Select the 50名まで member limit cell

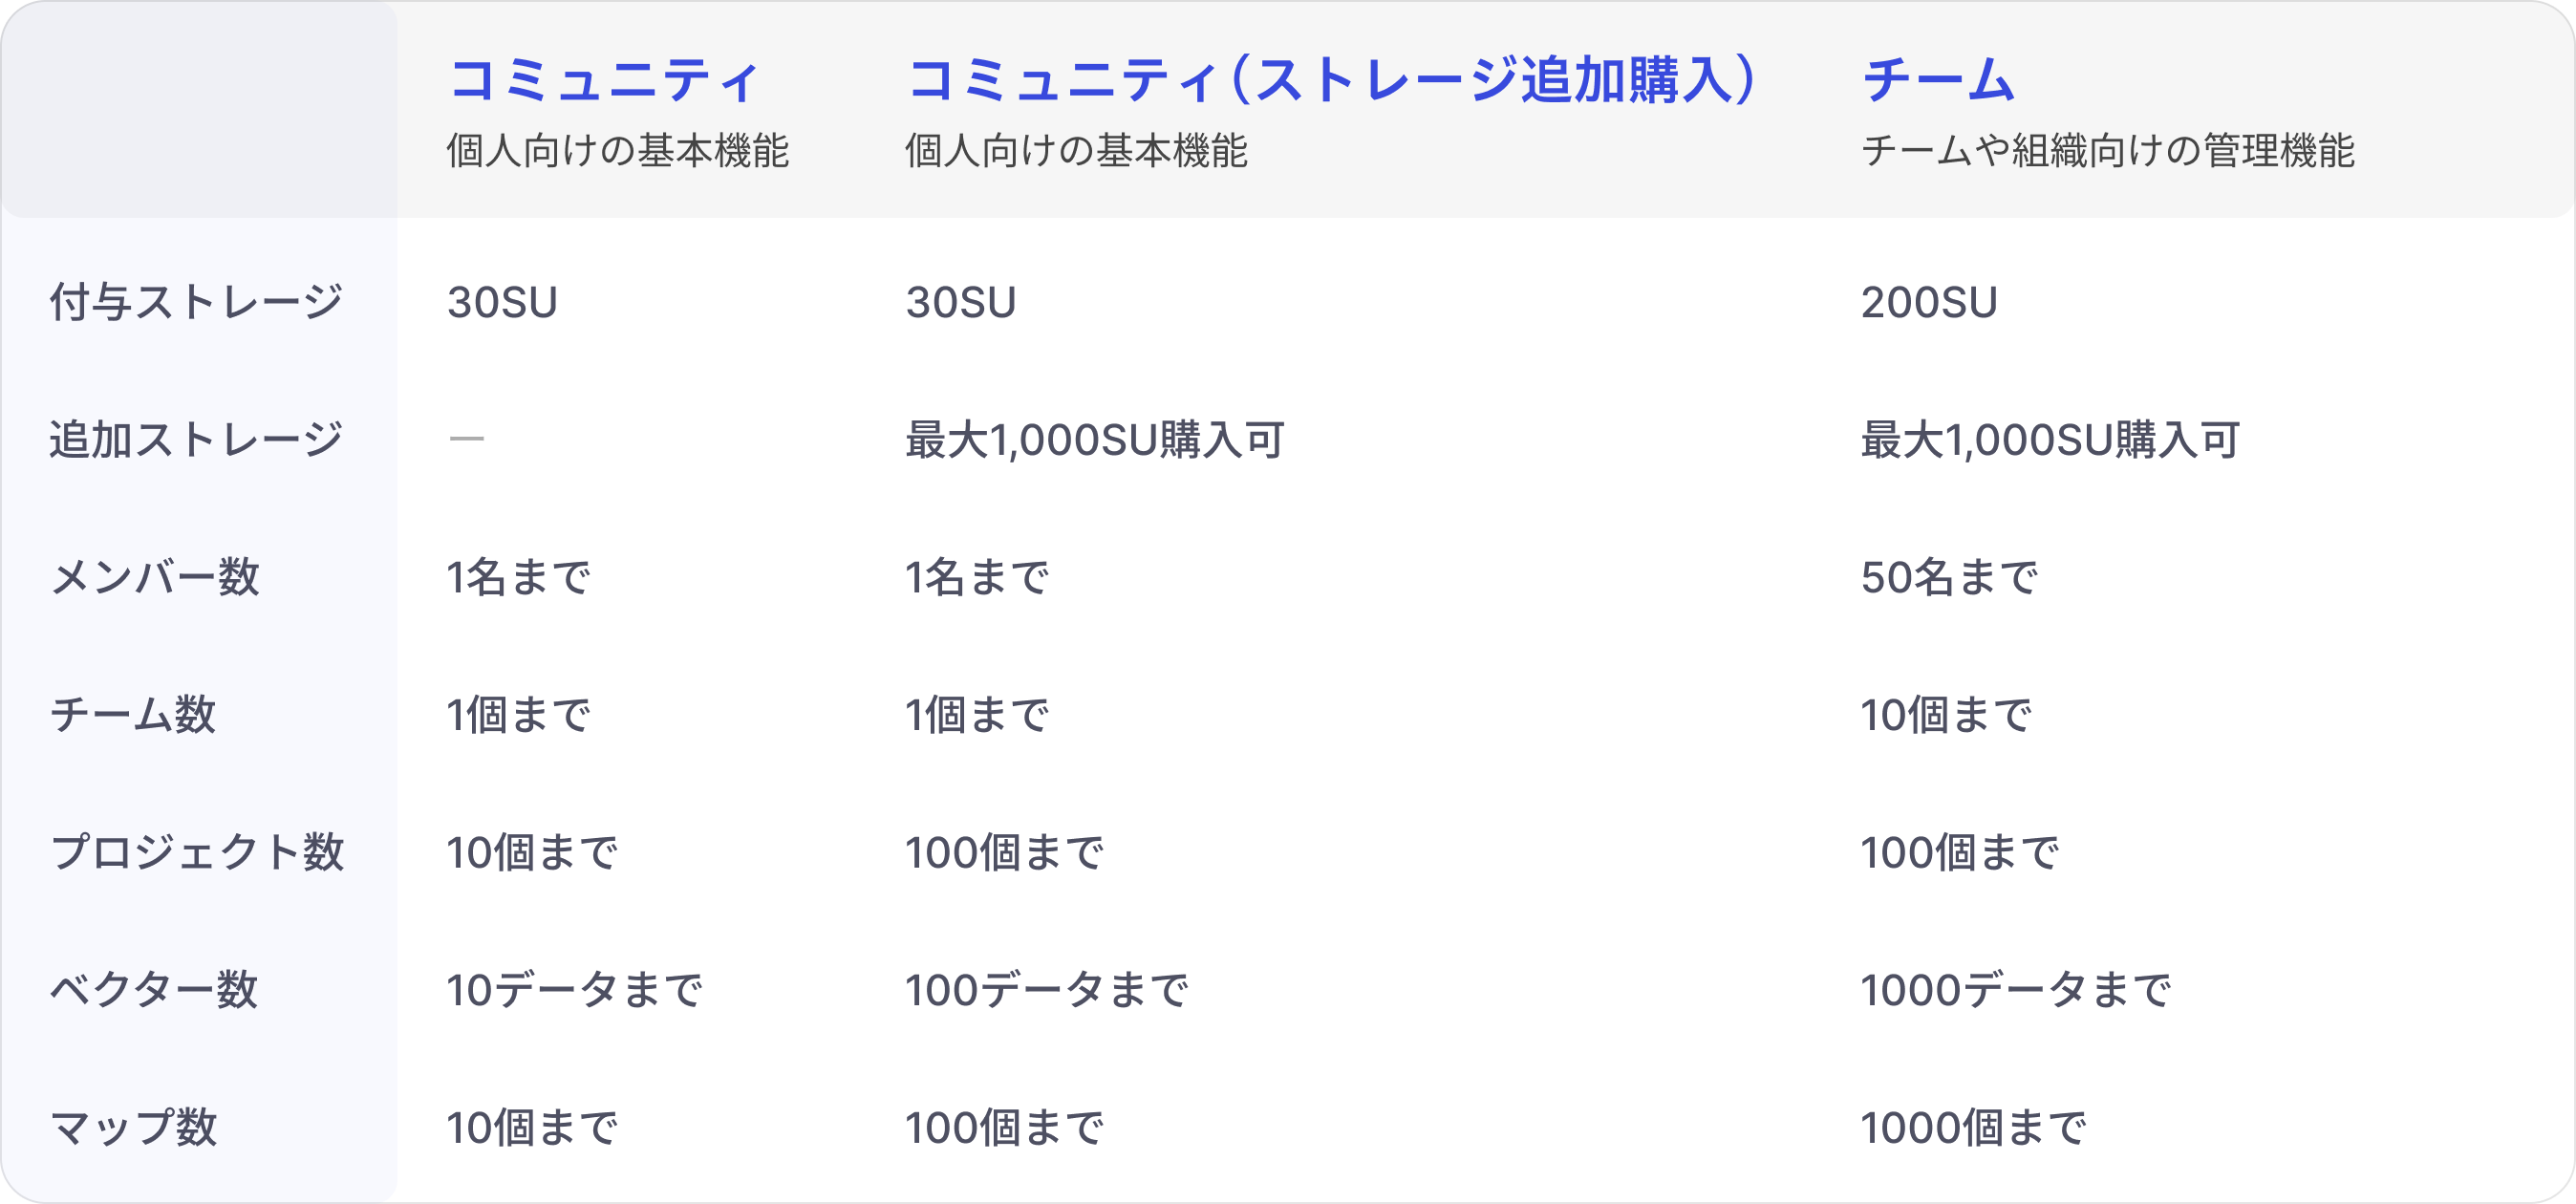click(x=1948, y=577)
